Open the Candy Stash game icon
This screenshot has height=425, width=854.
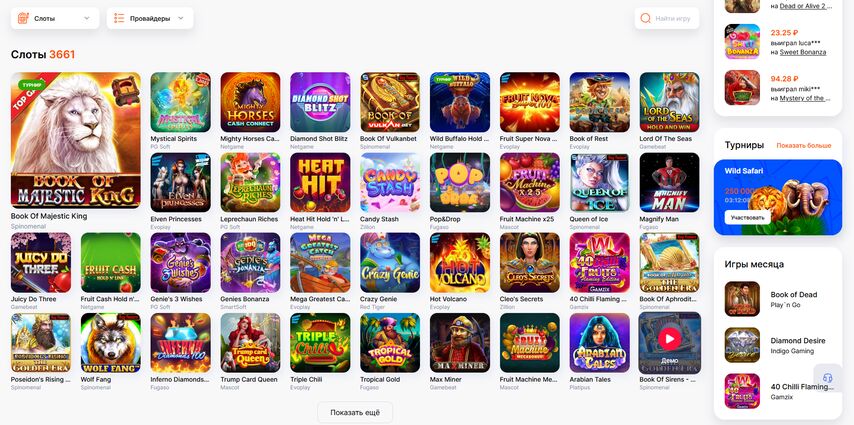[x=390, y=182]
